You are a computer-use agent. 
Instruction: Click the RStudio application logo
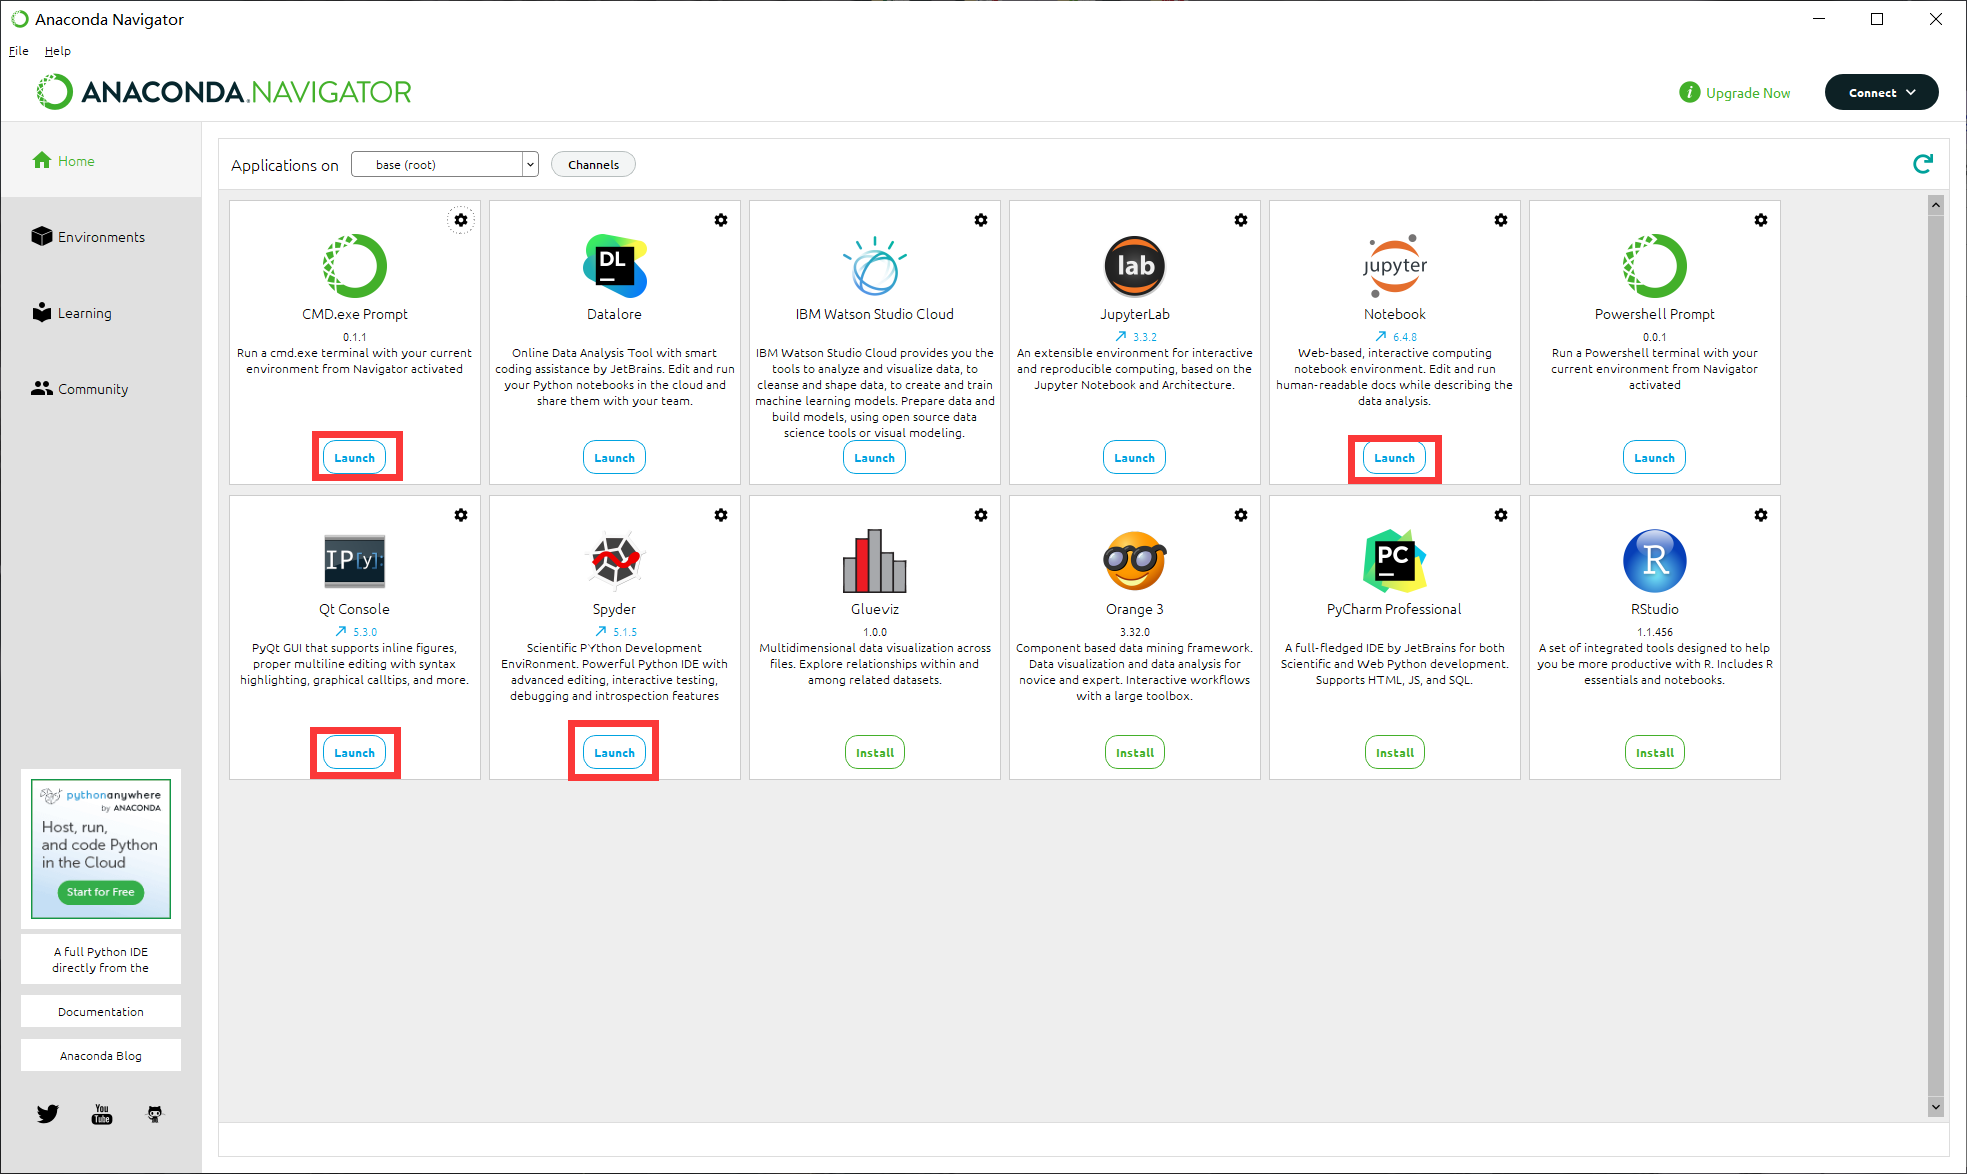(x=1654, y=561)
